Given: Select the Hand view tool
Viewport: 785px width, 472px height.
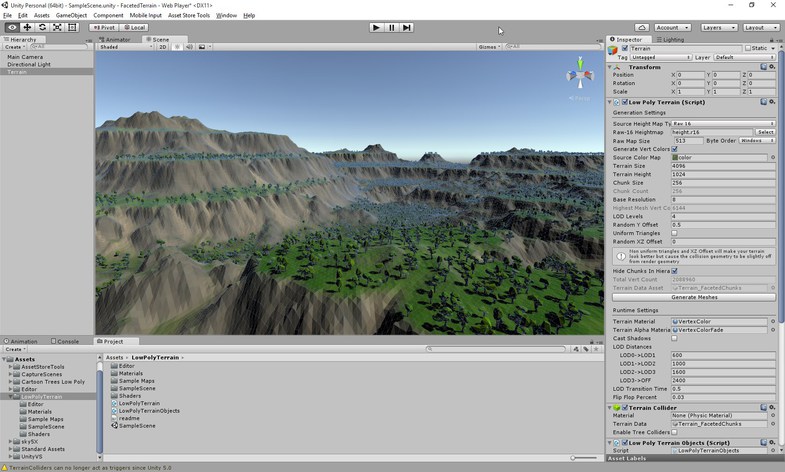Looking at the screenshot, I should click(x=12, y=28).
